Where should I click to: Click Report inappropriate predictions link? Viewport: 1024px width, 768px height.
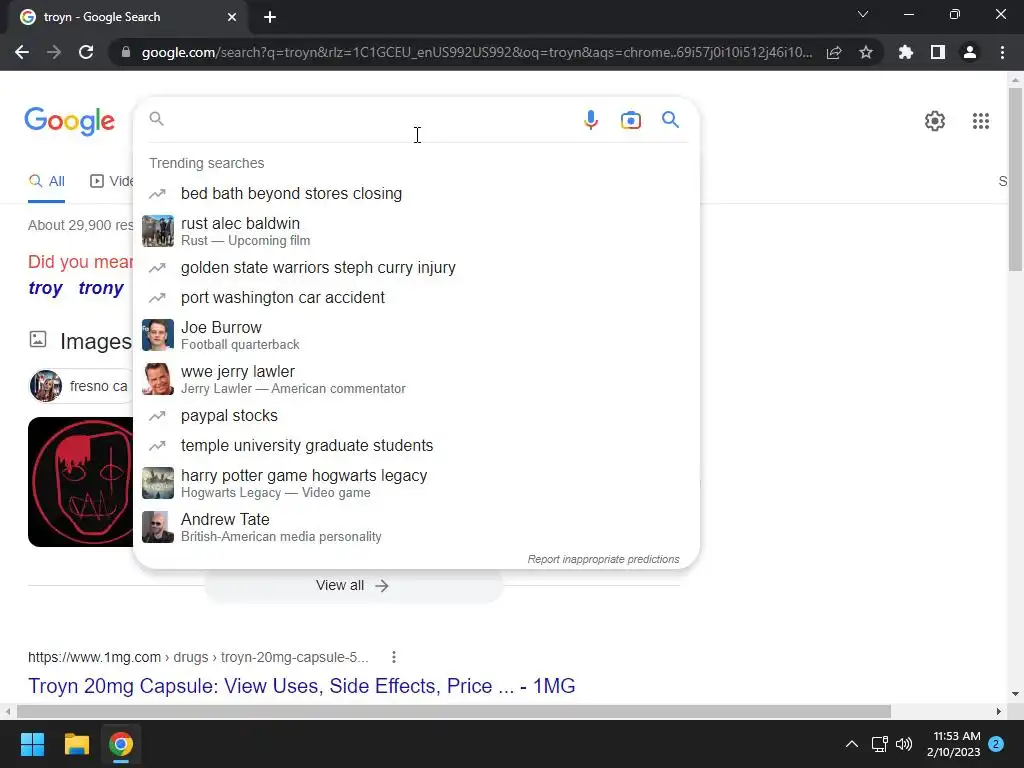pos(603,559)
